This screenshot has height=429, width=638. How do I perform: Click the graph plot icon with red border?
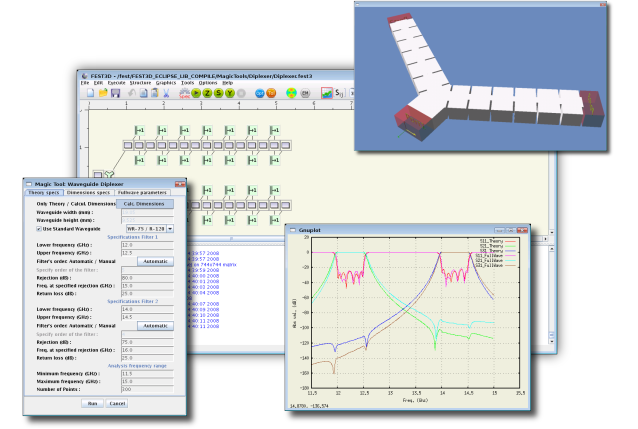[327, 93]
